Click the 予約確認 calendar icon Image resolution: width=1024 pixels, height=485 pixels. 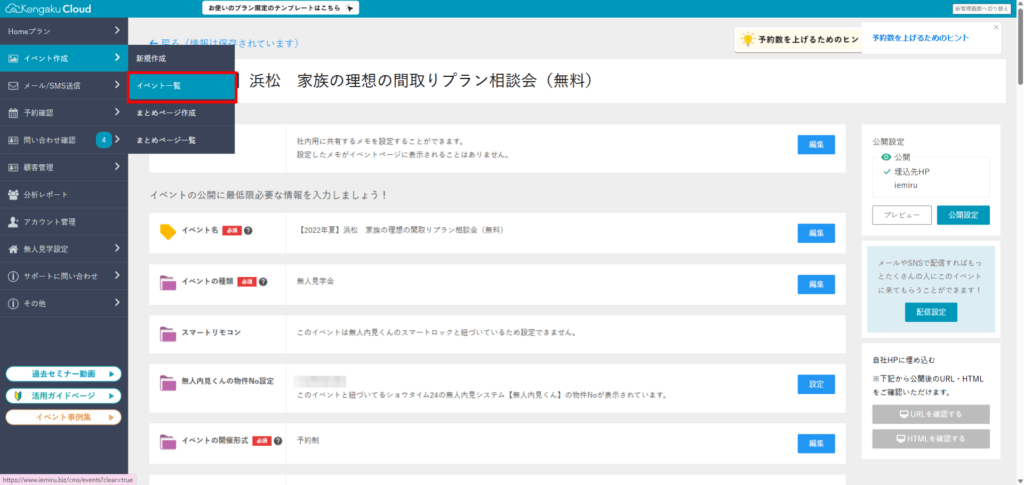13,113
